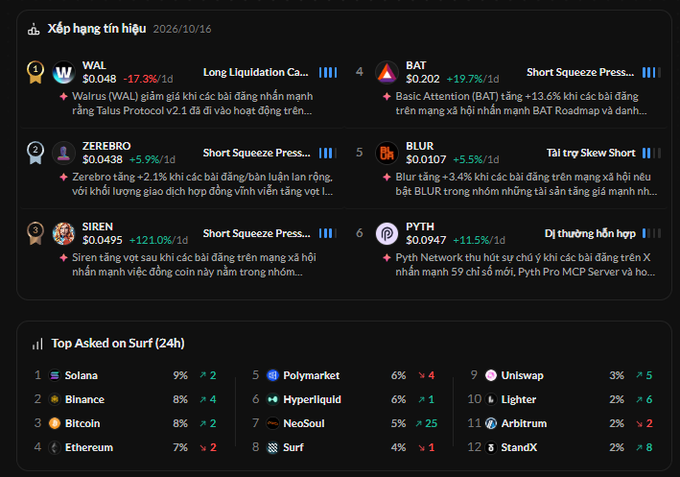The height and width of the screenshot is (477, 680).
Task: Open the BLUR token name
Action: tap(419, 146)
